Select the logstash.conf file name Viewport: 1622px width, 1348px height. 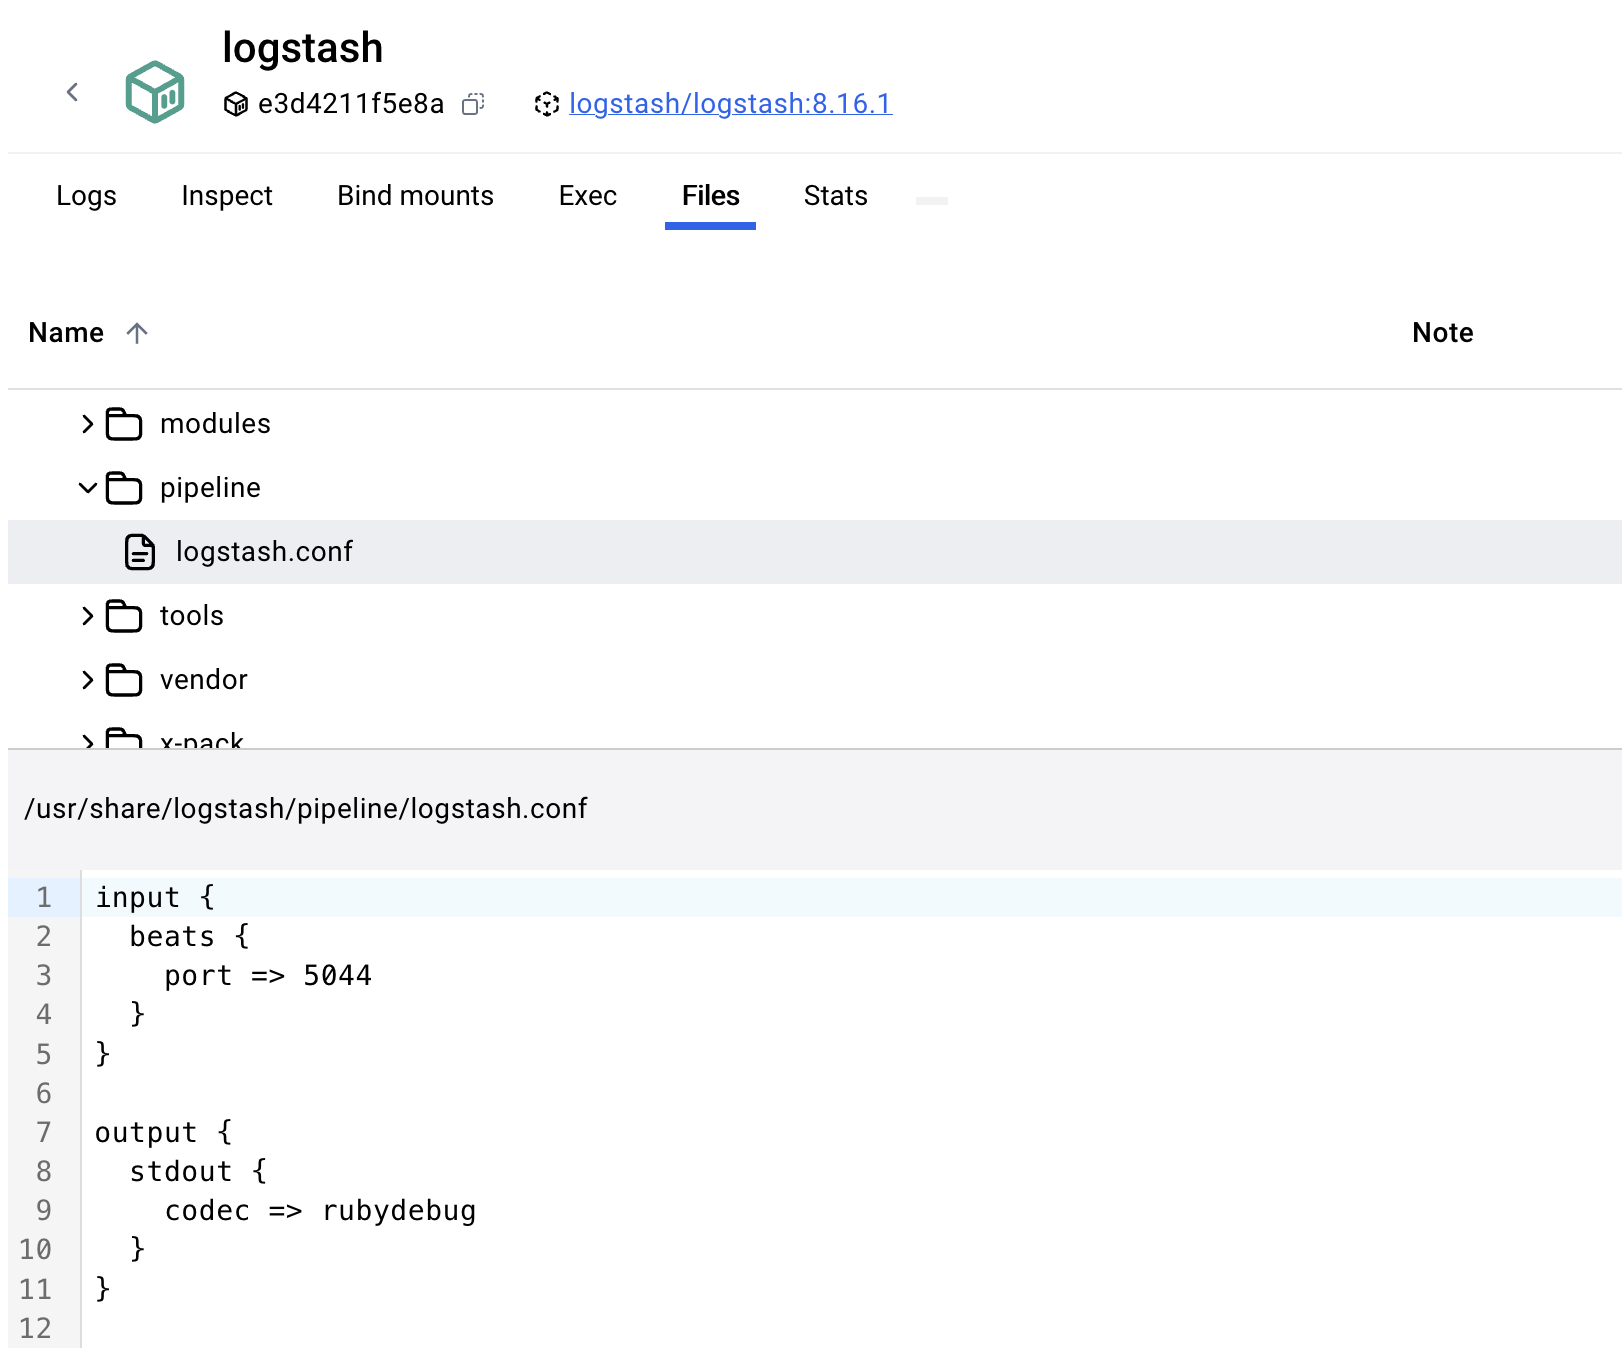click(264, 552)
